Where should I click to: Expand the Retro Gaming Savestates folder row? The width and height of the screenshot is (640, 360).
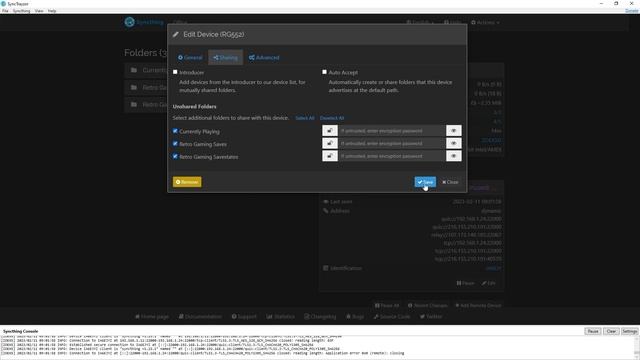point(146,104)
